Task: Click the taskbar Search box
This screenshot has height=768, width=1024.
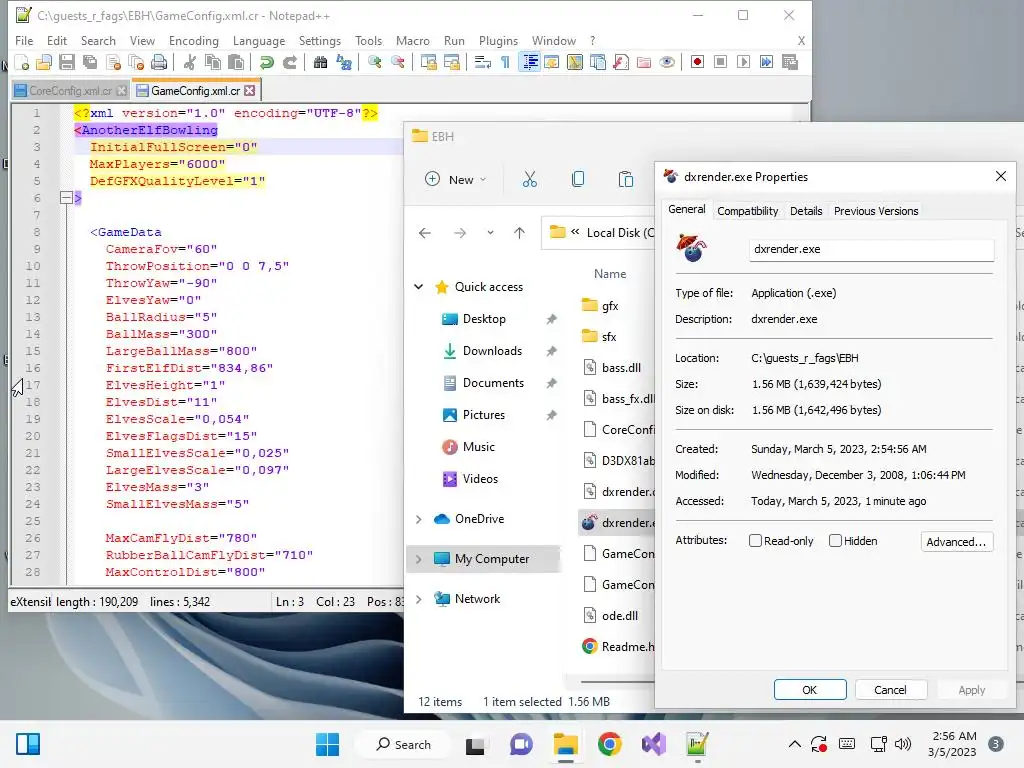Action: tap(404, 744)
